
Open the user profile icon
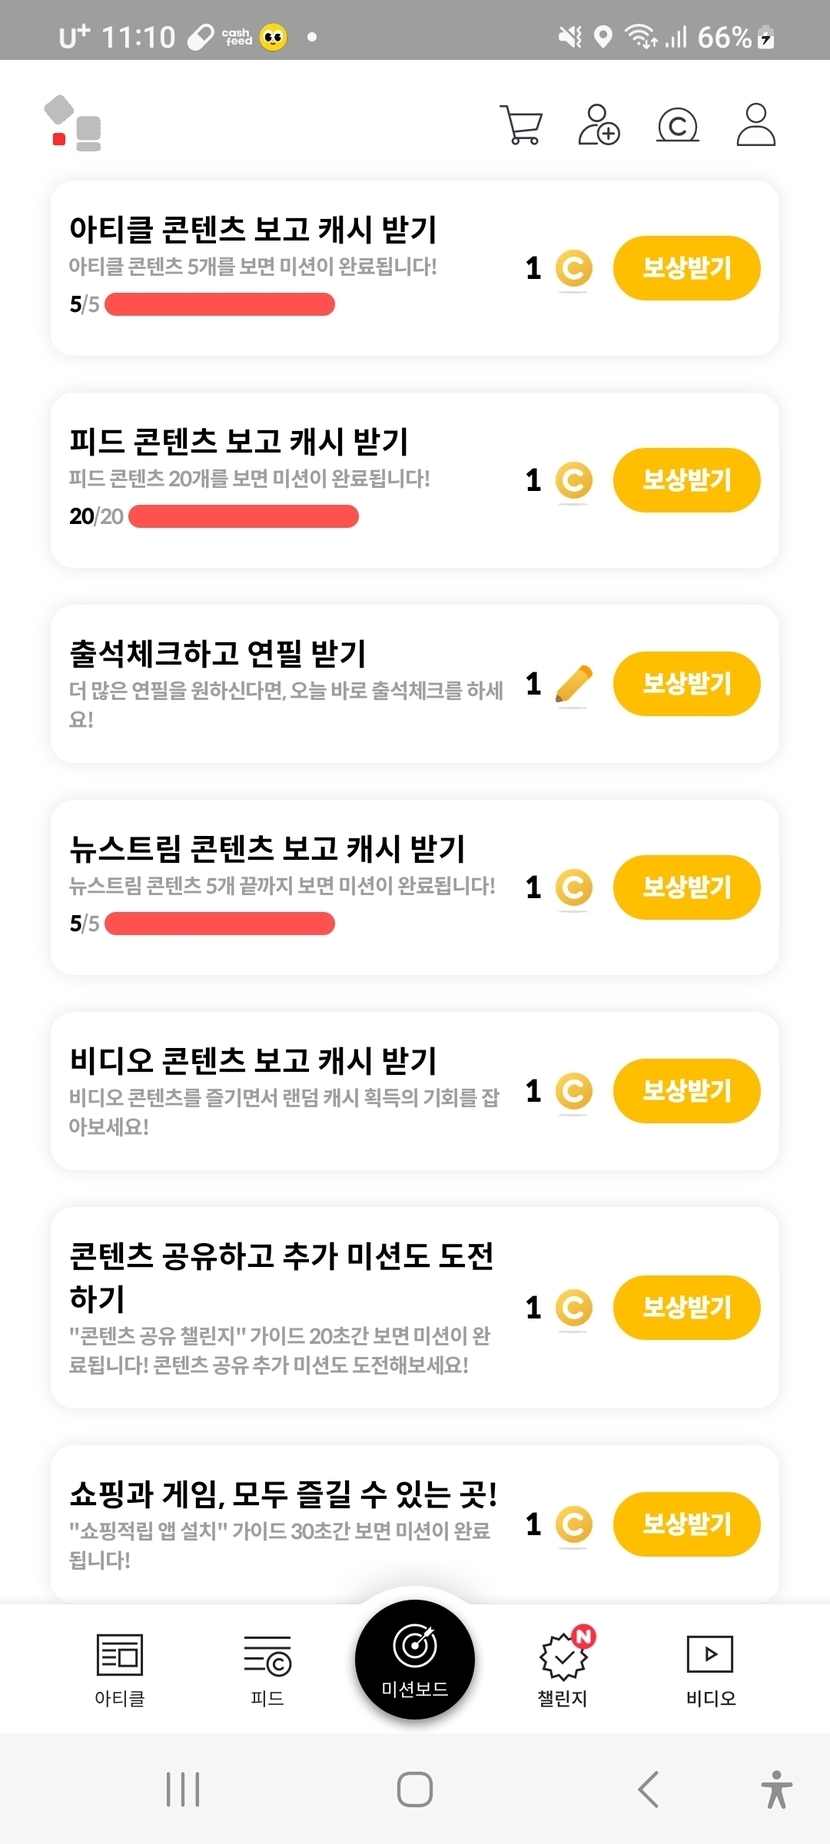[756, 126]
